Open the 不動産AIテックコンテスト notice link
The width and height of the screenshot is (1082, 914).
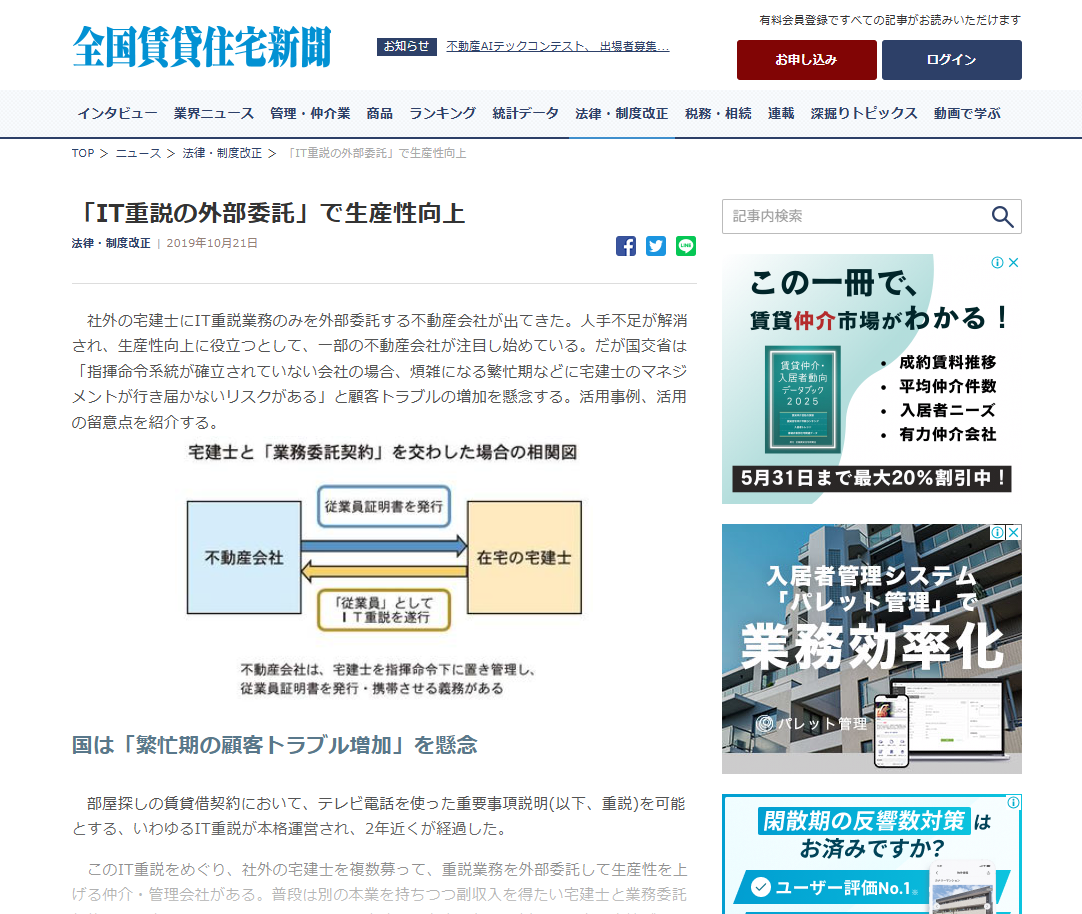click(557, 46)
